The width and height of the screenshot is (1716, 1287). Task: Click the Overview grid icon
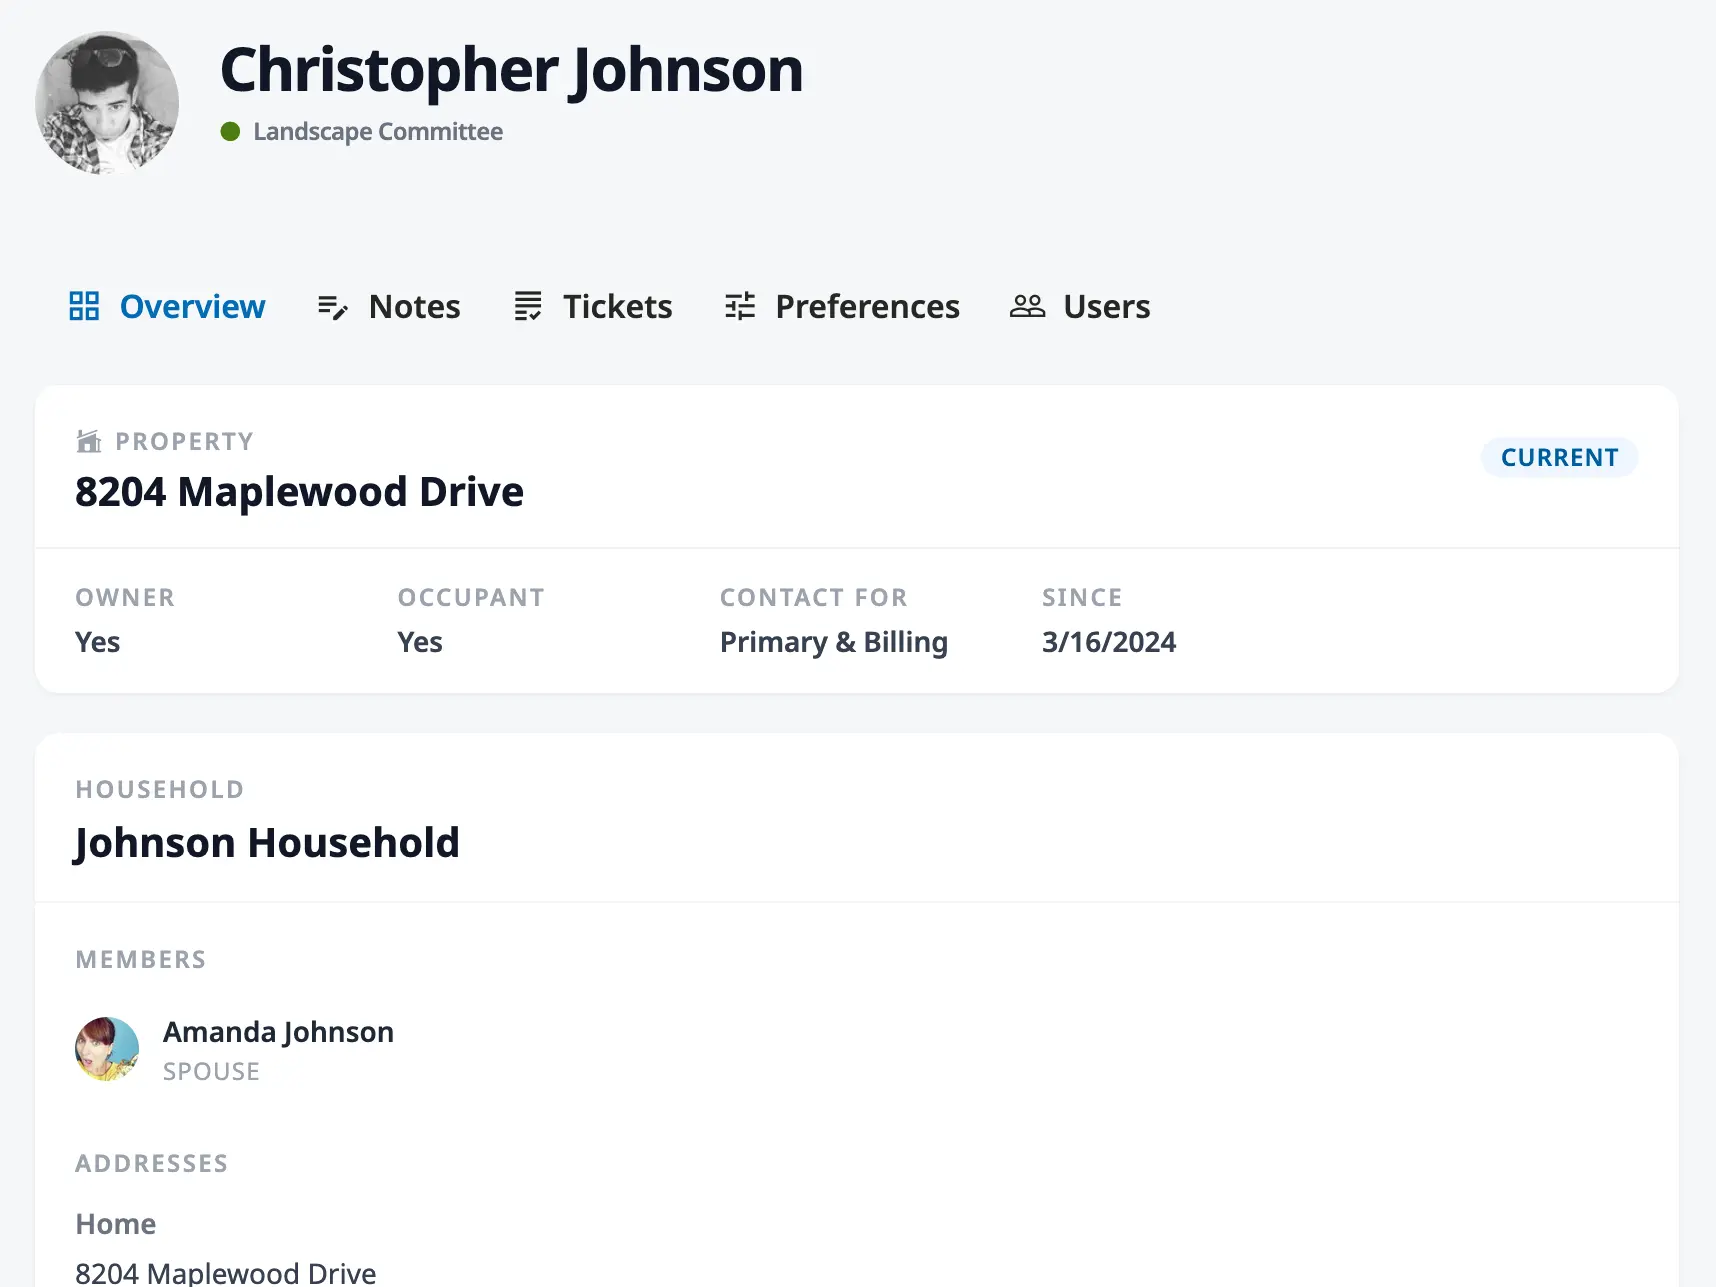(84, 306)
